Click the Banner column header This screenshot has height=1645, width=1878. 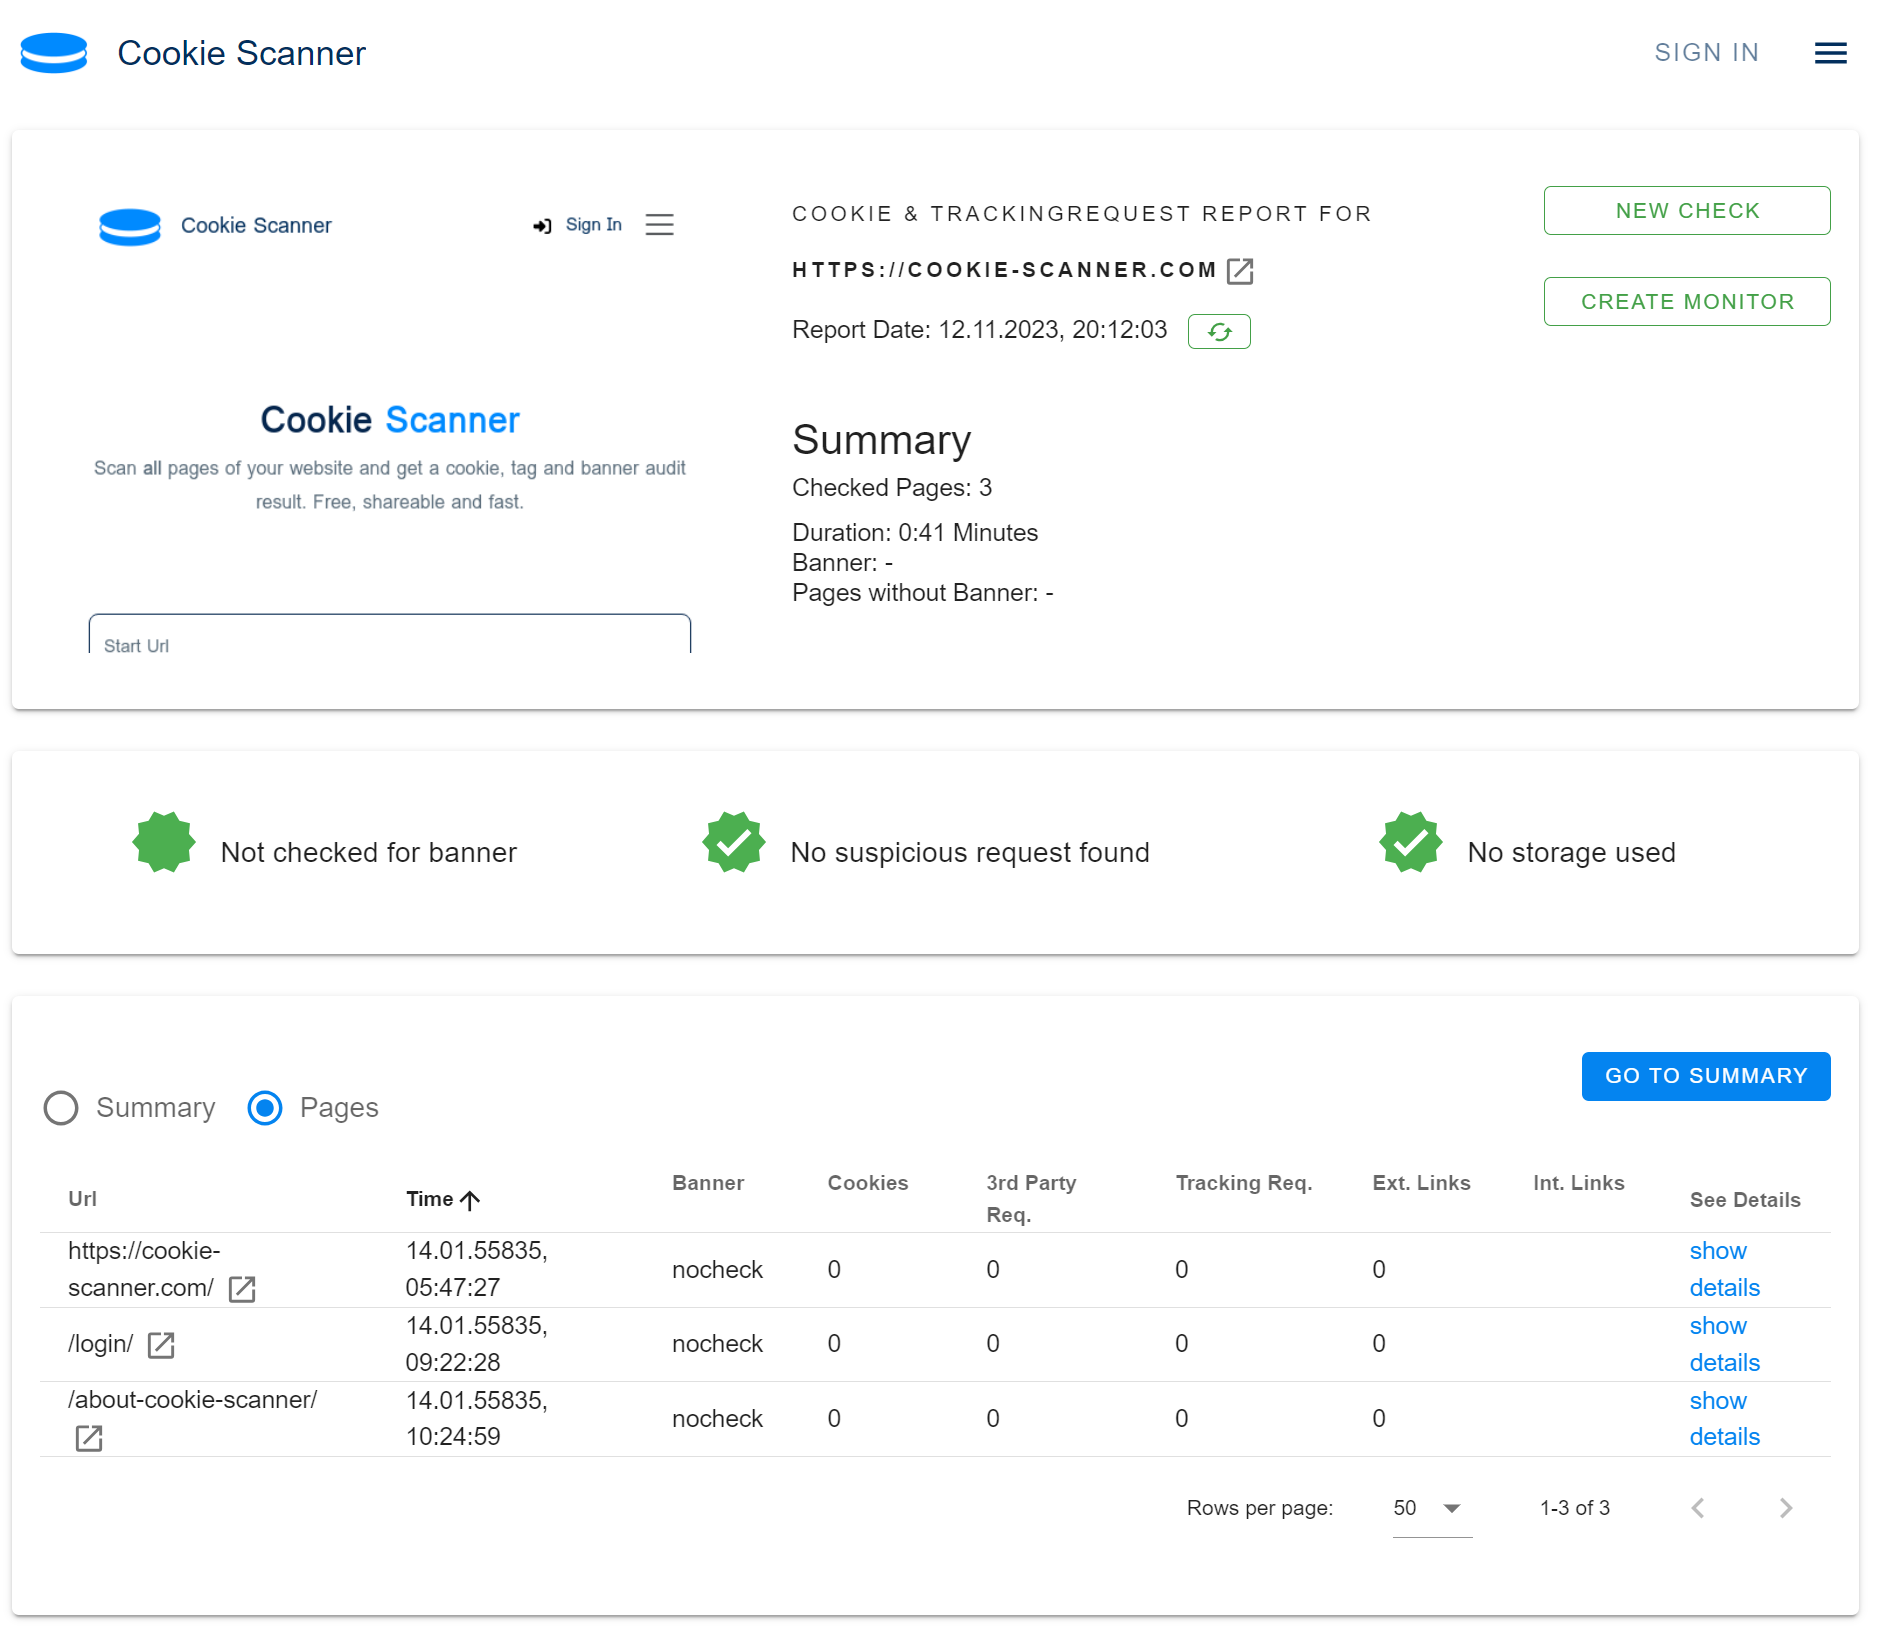[708, 1183]
